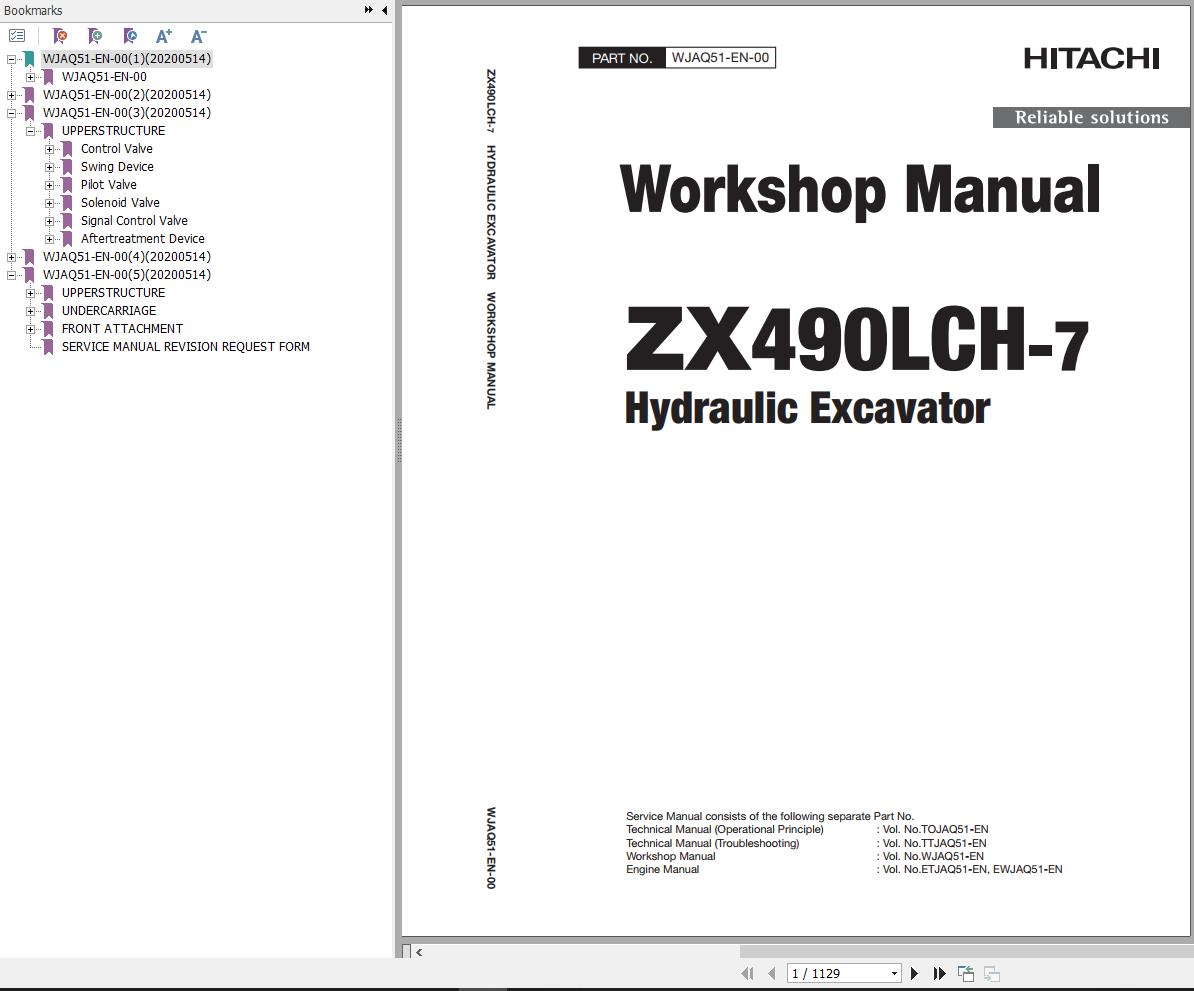Open the FRONT ATTACHMENT bookmark
This screenshot has height=991, width=1194.
[122, 328]
